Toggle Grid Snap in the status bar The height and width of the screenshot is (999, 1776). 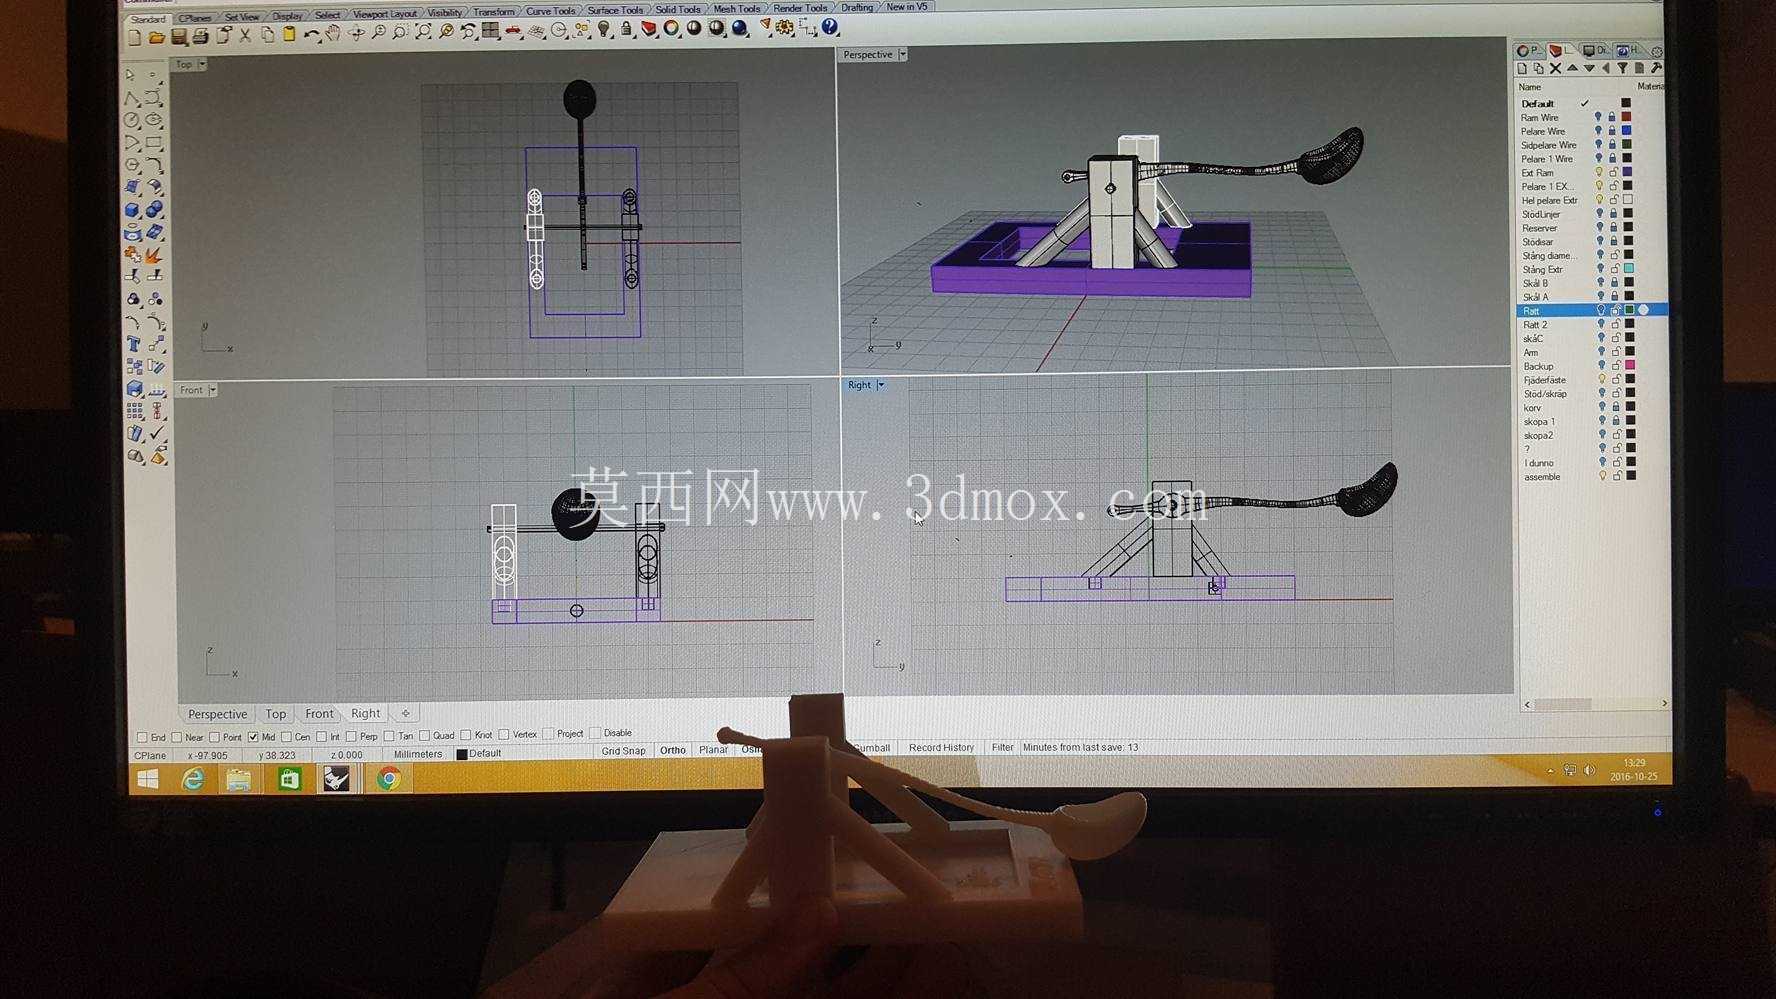pos(623,751)
